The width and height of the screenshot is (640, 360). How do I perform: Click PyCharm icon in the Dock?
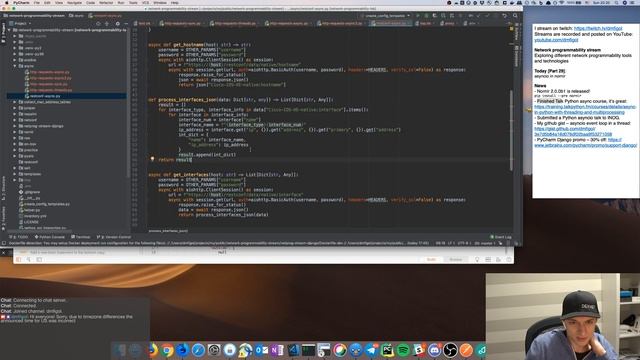[x=387, y=350]
